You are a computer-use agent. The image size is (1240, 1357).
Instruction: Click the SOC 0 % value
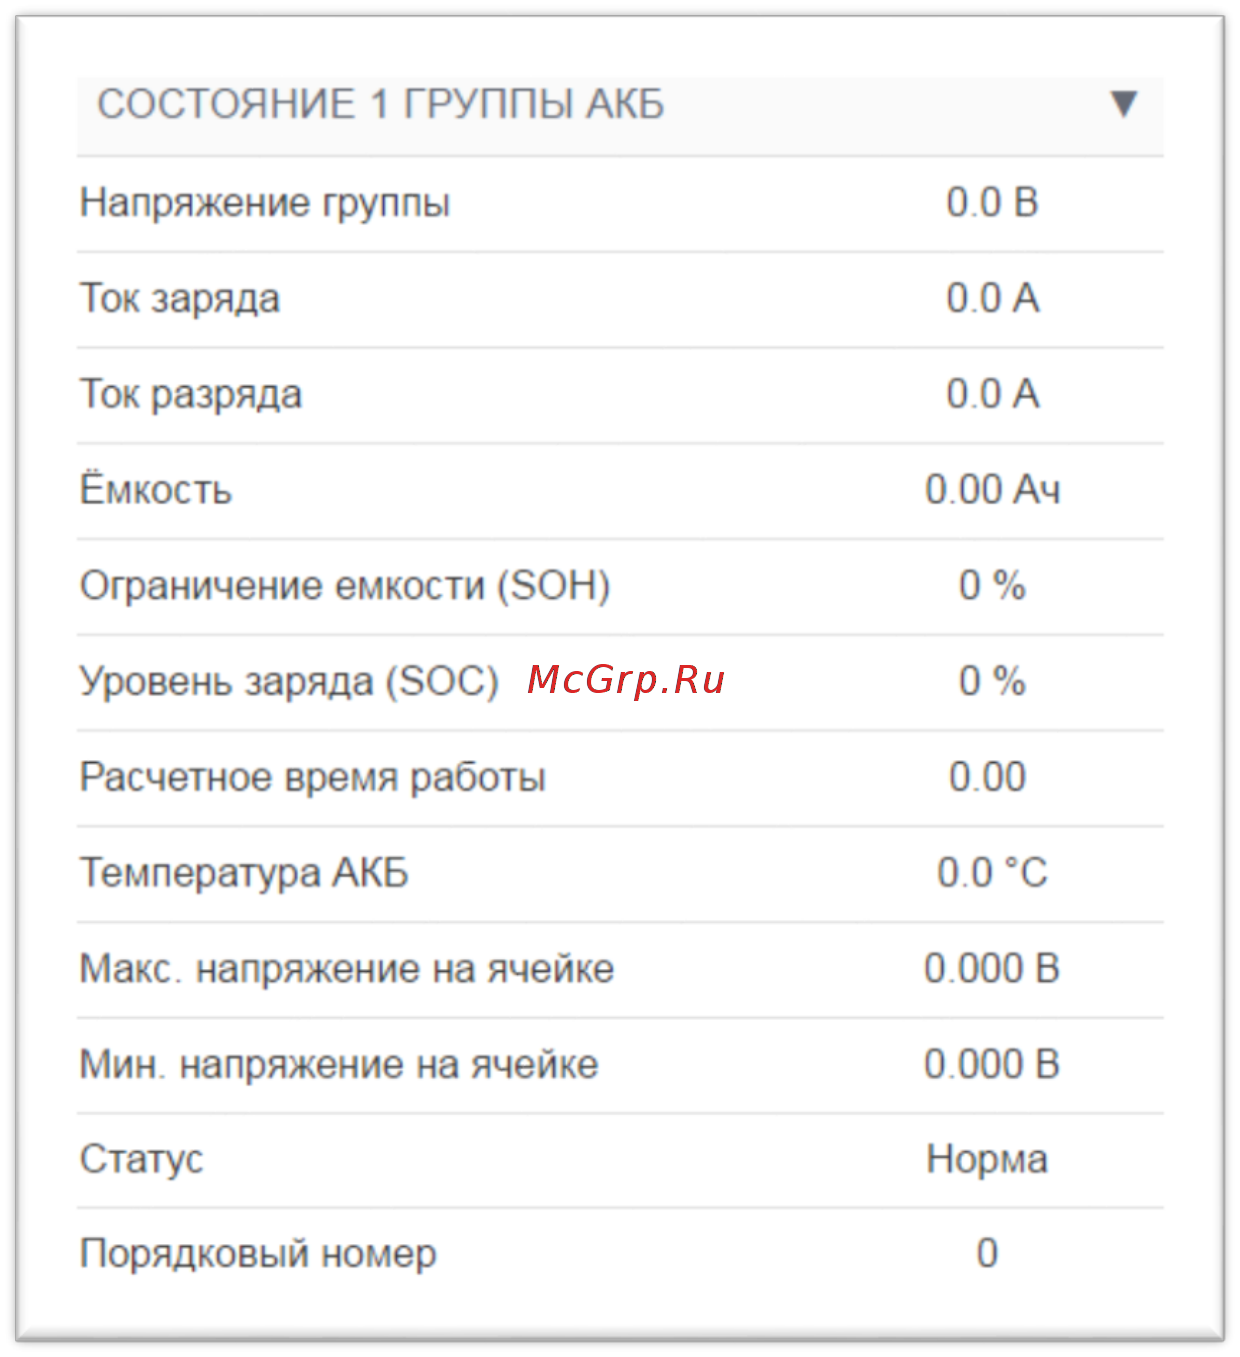point(992,681)
